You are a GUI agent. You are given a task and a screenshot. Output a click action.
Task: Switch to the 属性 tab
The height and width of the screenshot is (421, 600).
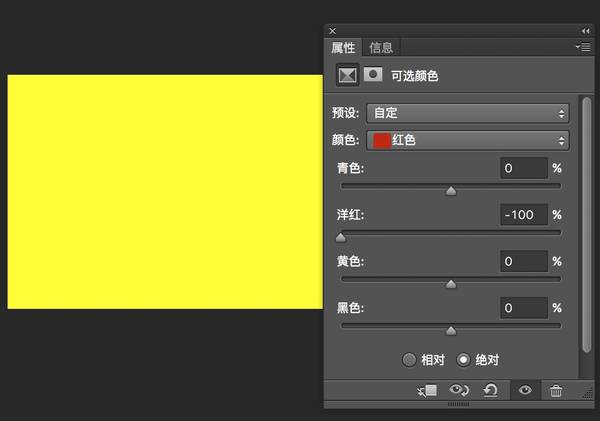coord(343,48)
